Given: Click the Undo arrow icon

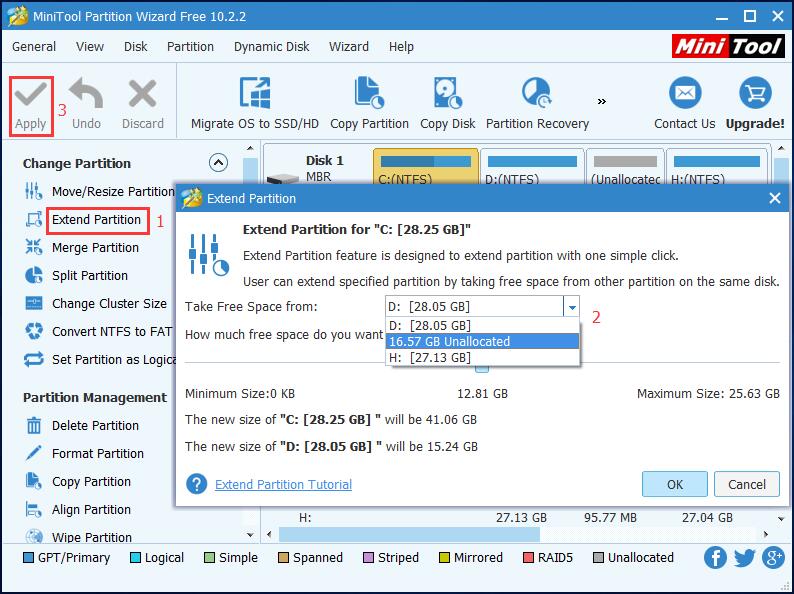Looking at the screenshot, I should pyautogui.click(x=86, y=94).
